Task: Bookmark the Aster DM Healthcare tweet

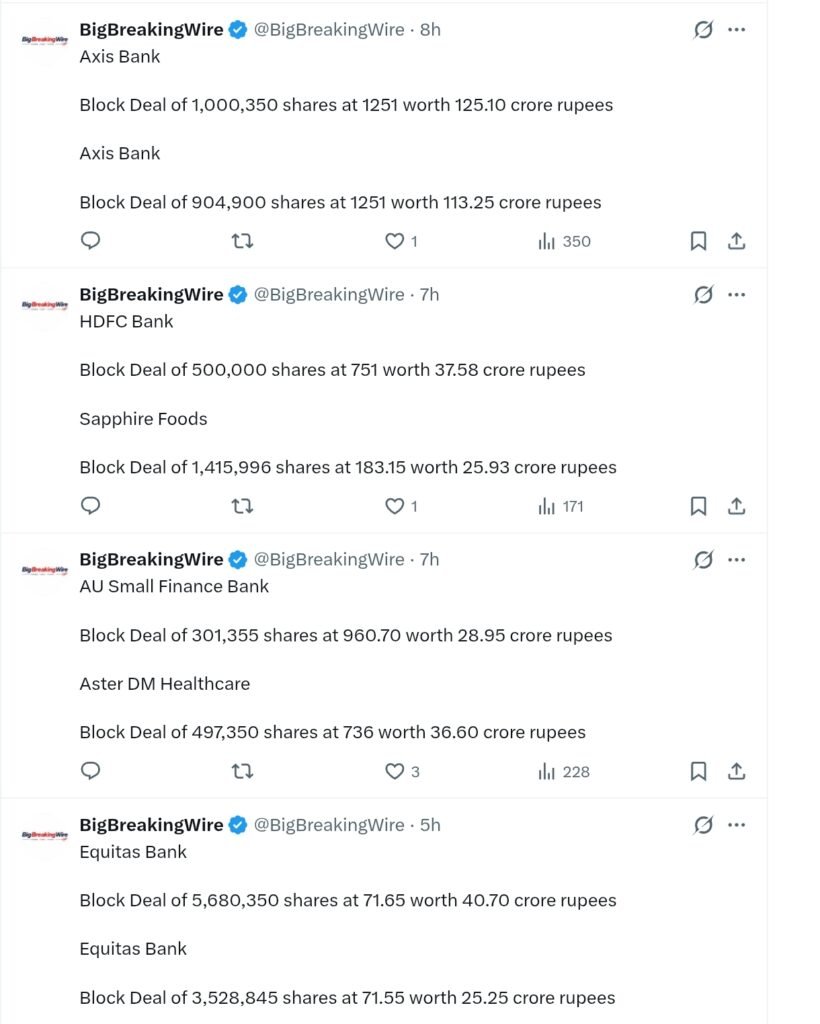Action: click(x=699, y=771)
